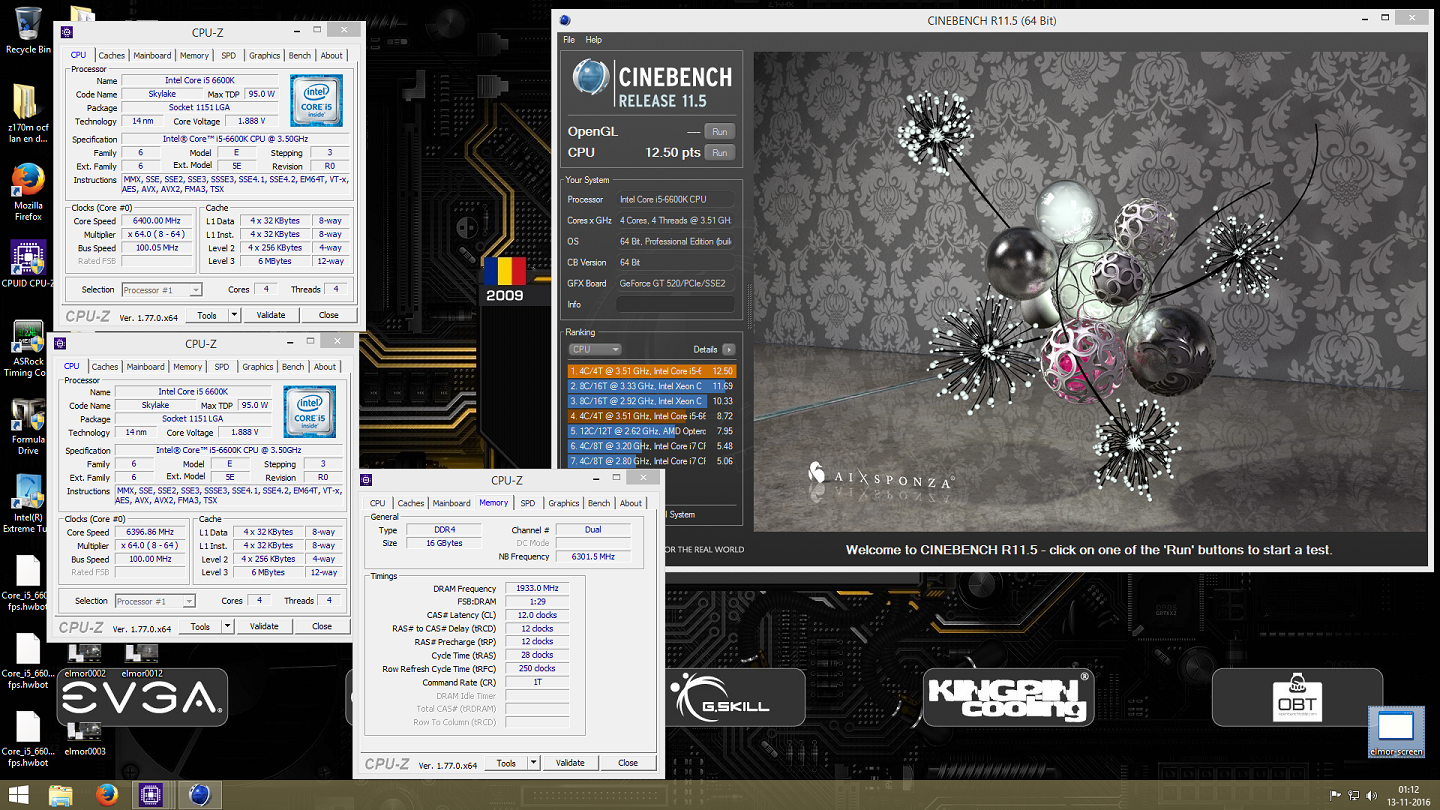The width and height of the screenshot is (1440, 810).
Task: Click the Cinebench taskbar icon
Action: [x=199, y=795]
